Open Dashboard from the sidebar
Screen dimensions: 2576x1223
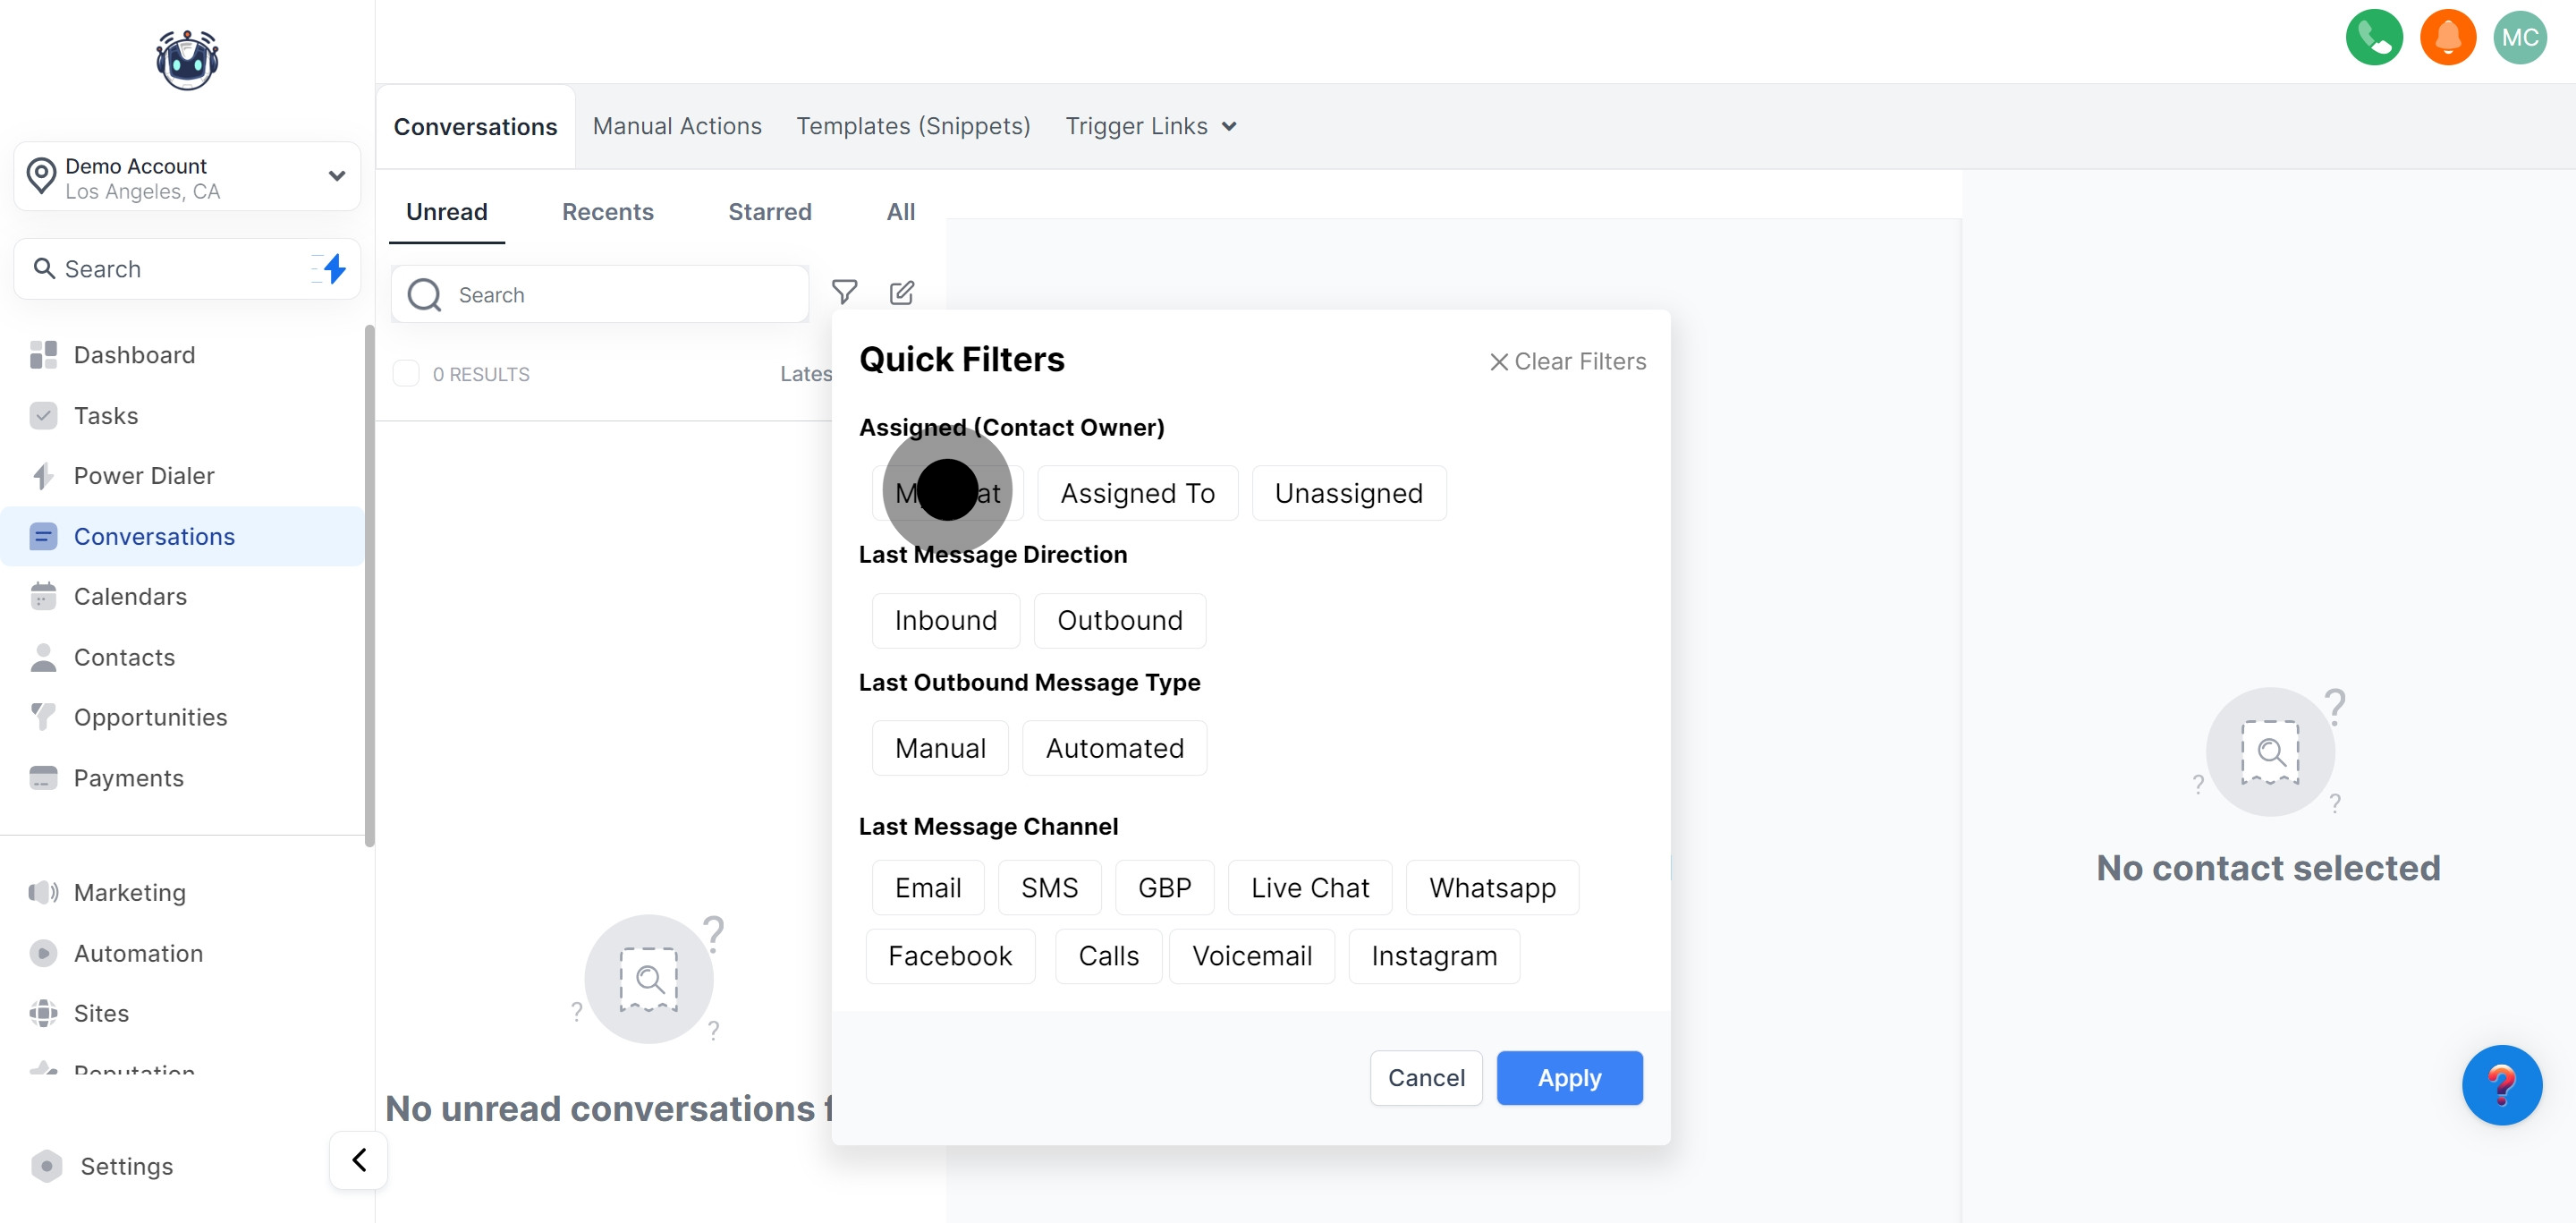[x=134, y=355]
